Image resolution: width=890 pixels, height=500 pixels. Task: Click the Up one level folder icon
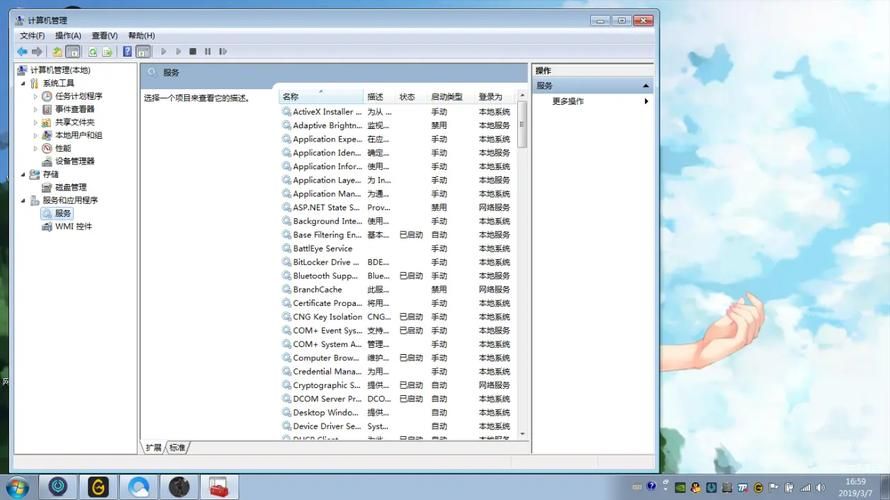(x=57, y=52)
